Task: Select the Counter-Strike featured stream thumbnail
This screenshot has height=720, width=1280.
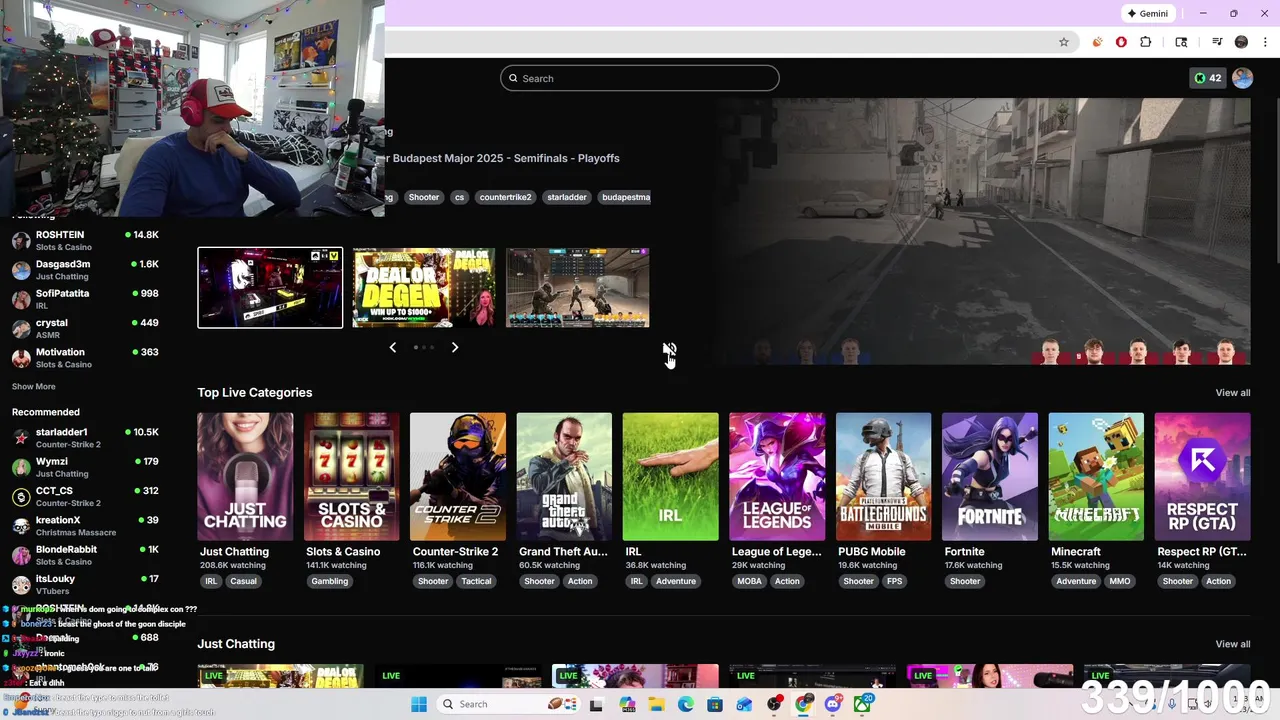Action: [578, 288]
